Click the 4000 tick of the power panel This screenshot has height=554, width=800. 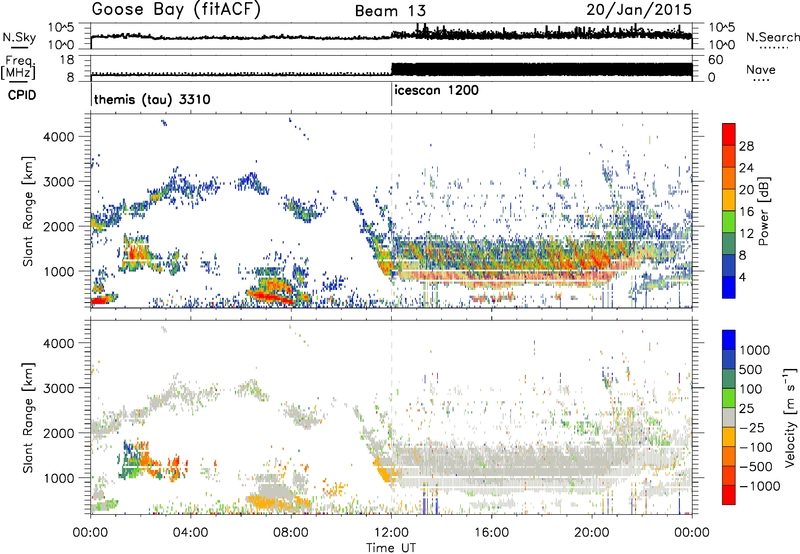59,137
